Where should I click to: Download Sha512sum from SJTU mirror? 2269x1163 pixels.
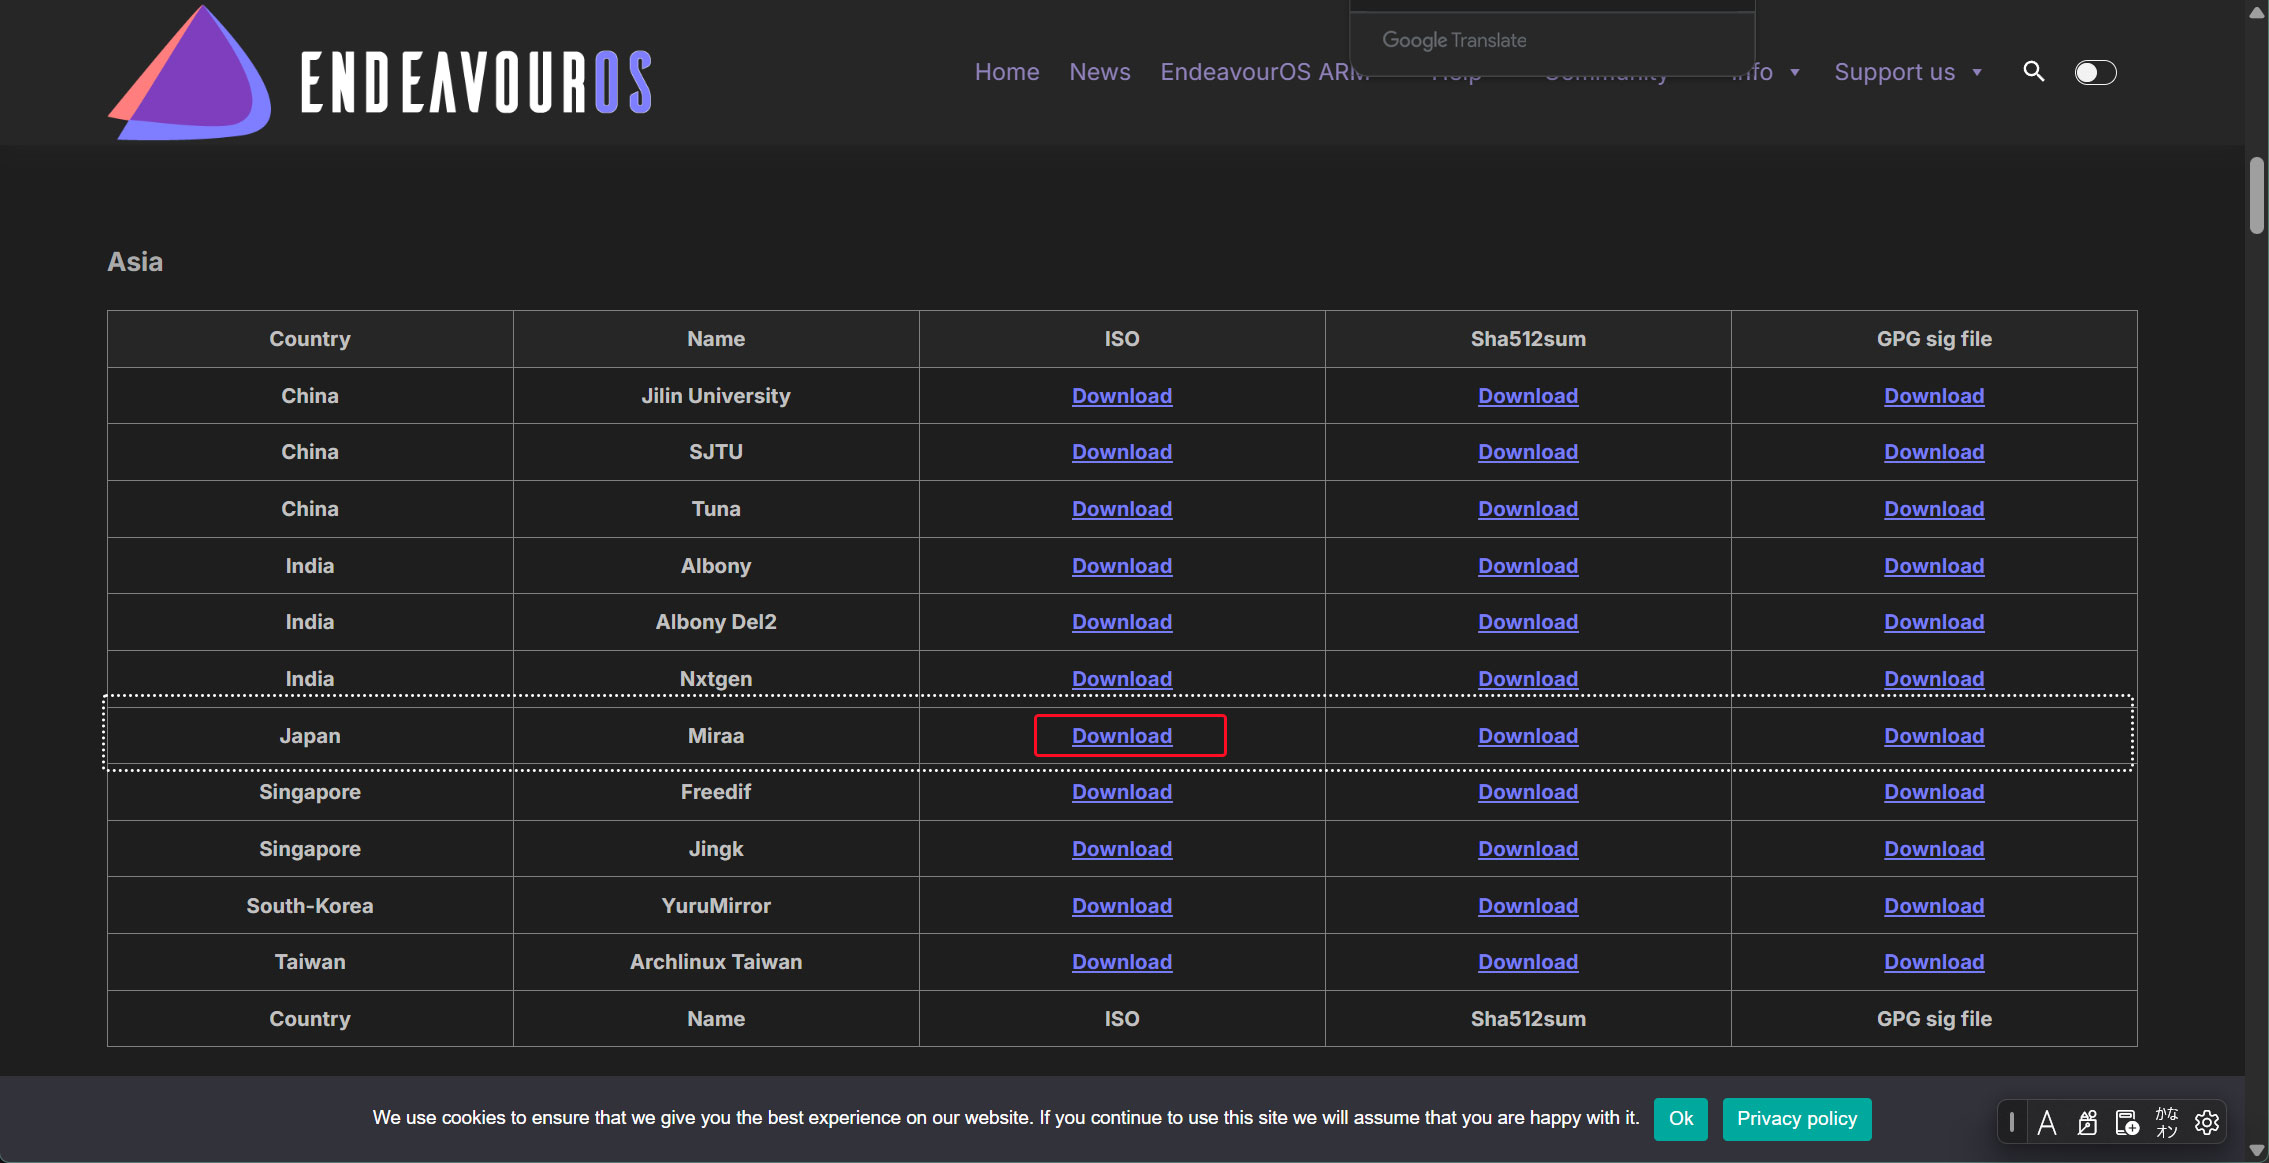pos(1528,452)
